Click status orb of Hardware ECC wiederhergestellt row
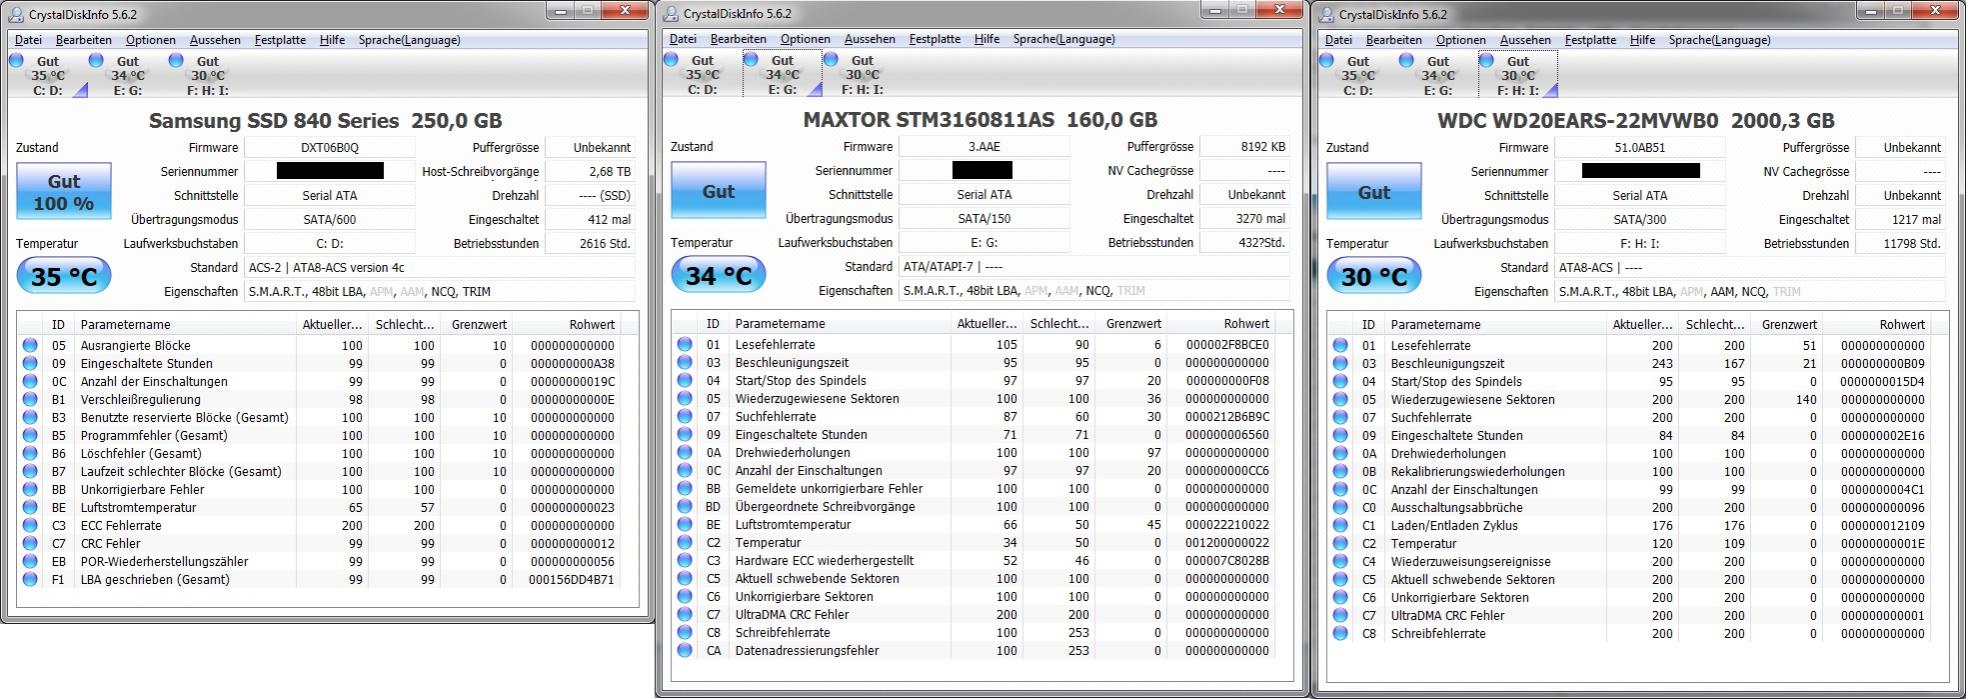This screenshot has height=699, width=1967. point(684,560)
